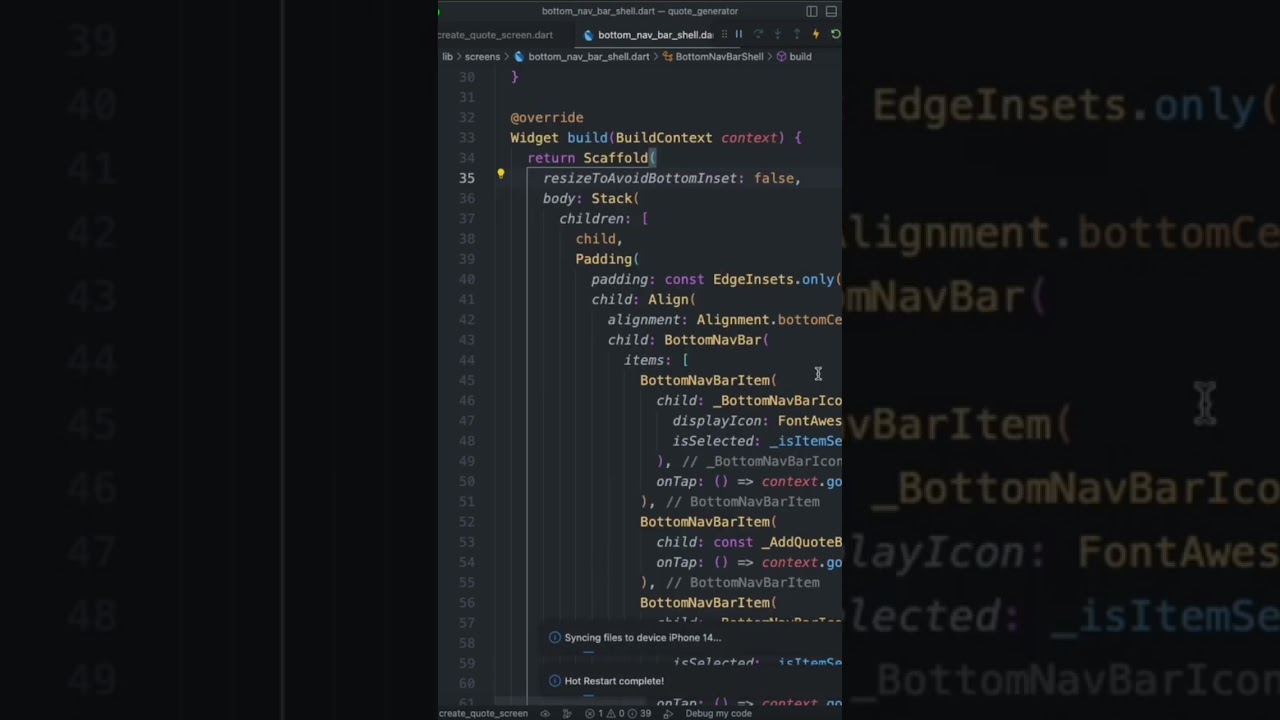1280x720 pixels.
Task: Click the debug Step Over arrow
Action: click(x=758, y=34)
